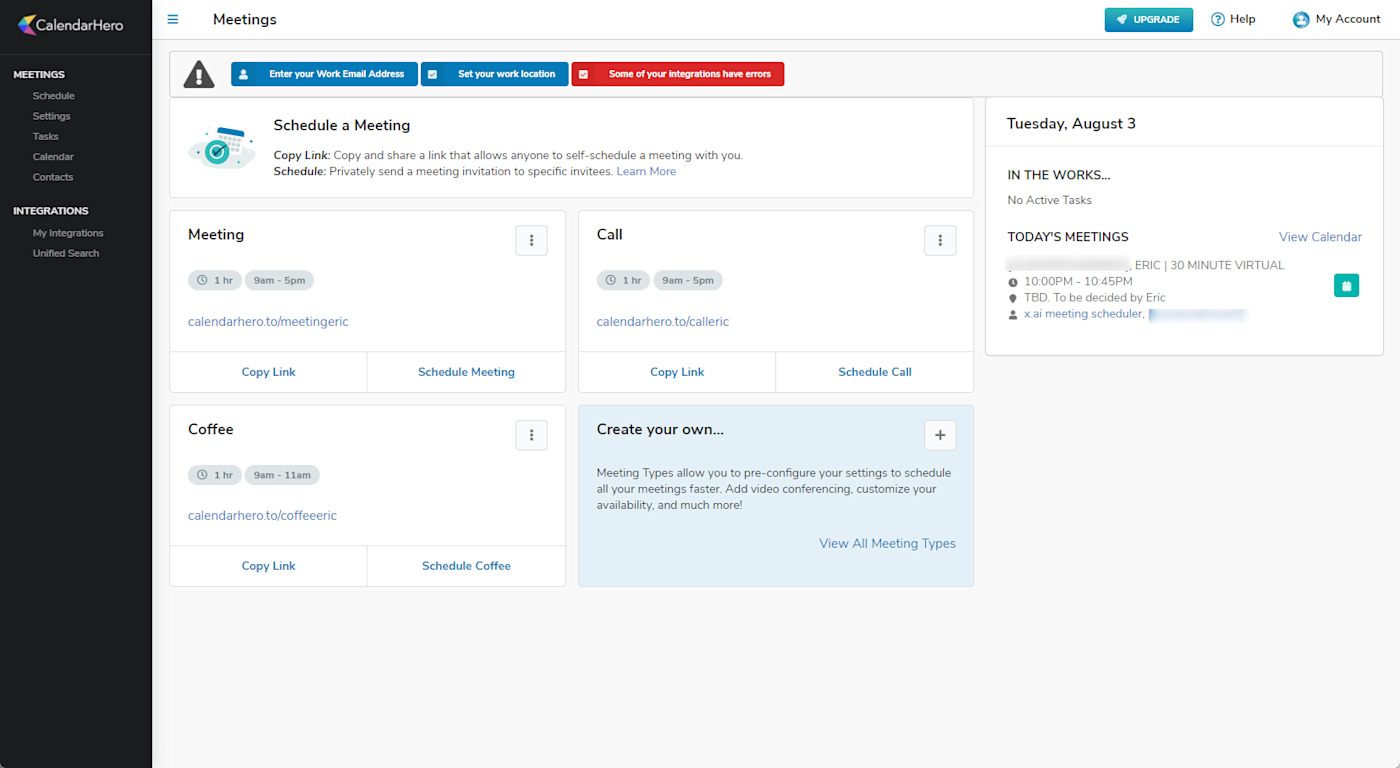The width and height of the screenshot is (1400, 768).
Task: Click the Schedule a Meeting calendar illustration
Action: (x=221, y=147)
